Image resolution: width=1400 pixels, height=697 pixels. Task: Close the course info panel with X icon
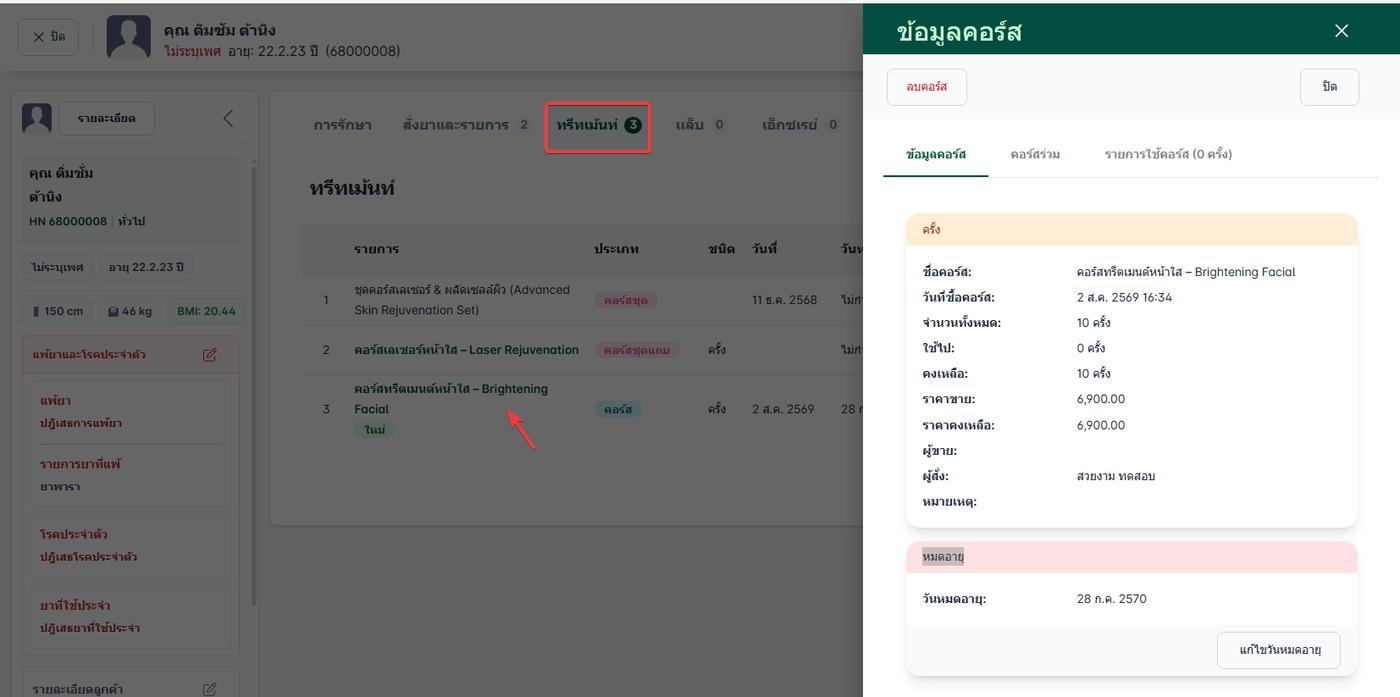click(1341, 31)
